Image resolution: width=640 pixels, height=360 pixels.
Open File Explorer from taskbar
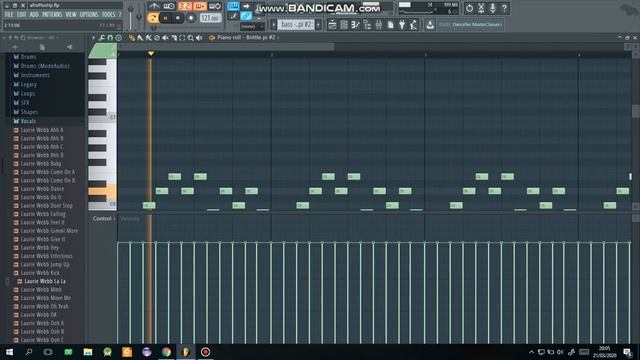(x=88, y=352)
